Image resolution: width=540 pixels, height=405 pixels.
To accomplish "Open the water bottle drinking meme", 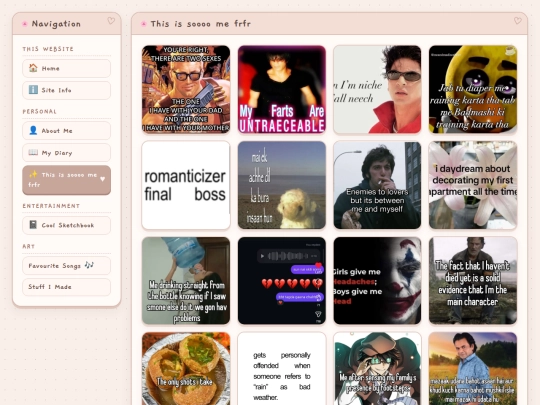I will point(186,280).
